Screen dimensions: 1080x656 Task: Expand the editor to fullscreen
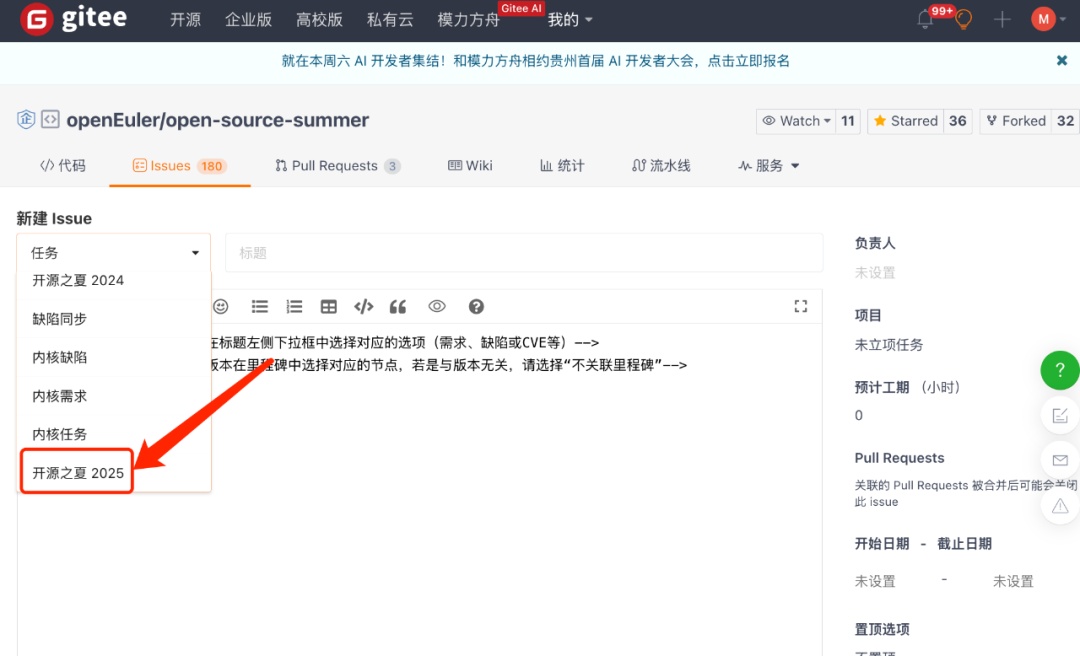(x=800, y=306)
